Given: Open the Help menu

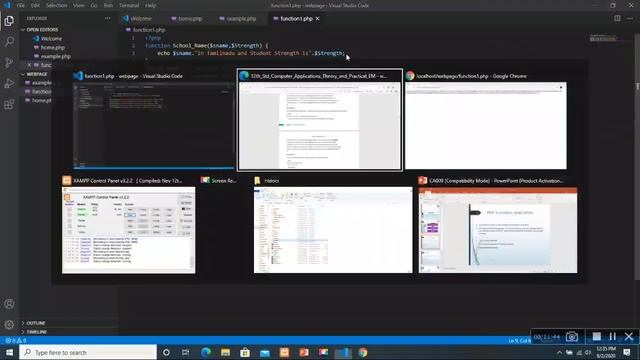Looking at the screenshot, I should coord(151,5).
